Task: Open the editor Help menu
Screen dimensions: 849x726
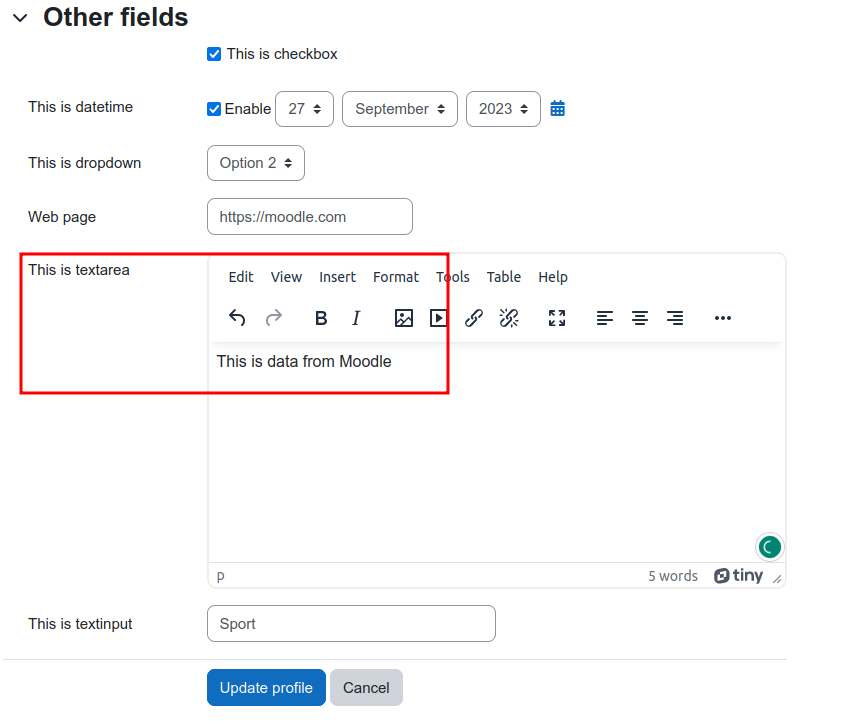Action: pyautogui.click(x=553, y=277)
